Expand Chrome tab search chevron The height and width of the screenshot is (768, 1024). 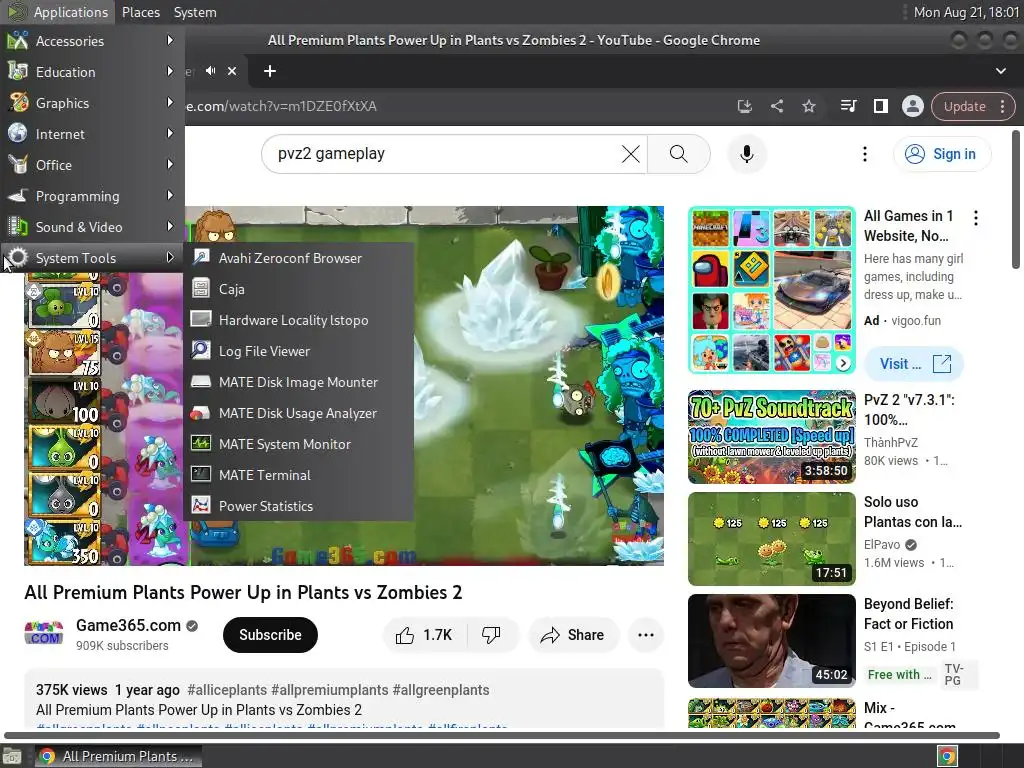click(1000, 71)
